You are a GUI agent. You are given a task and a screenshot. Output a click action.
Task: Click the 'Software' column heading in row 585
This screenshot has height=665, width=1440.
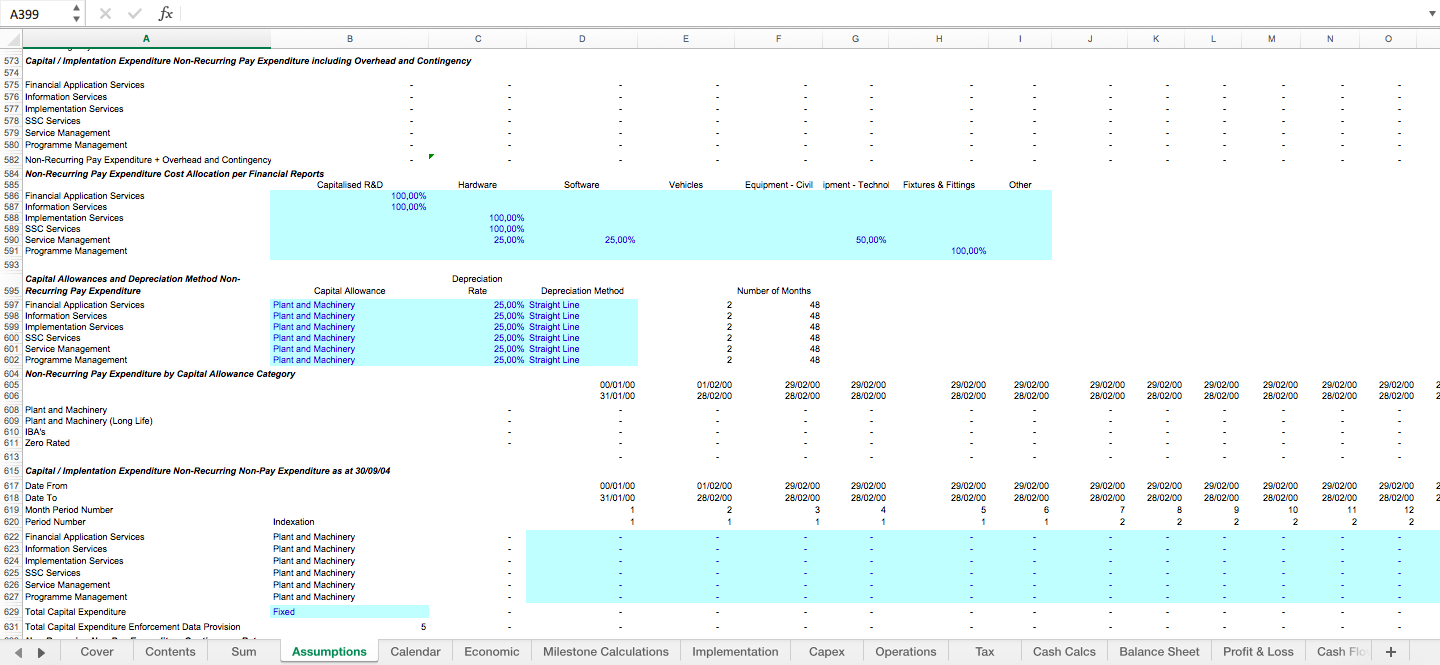click(x=582, y=185)
